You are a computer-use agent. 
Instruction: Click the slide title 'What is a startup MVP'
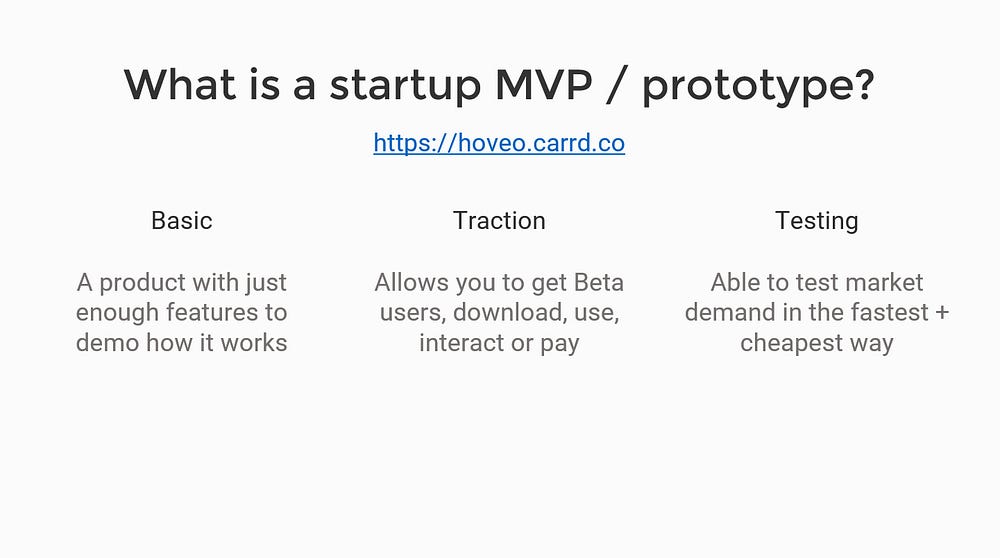358,85
